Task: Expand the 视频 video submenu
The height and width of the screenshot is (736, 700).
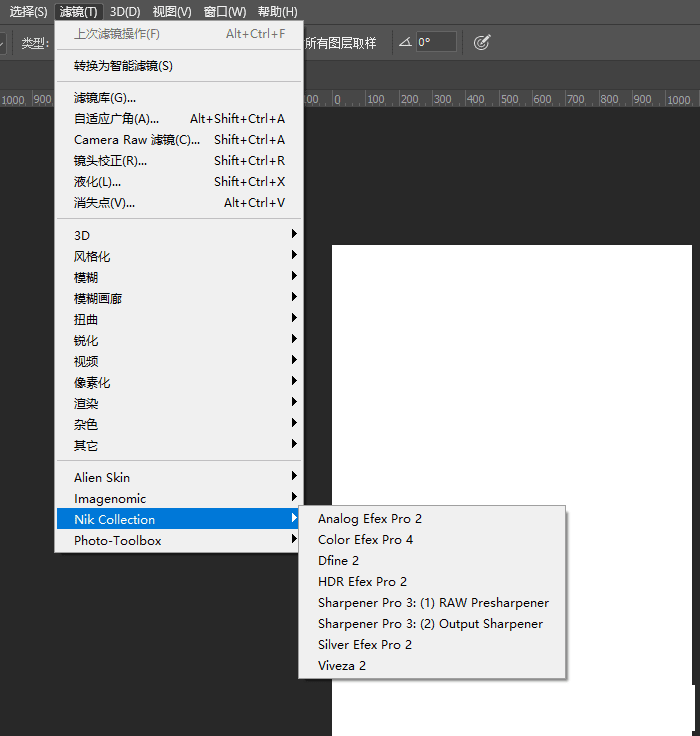Action: point(179,361)
